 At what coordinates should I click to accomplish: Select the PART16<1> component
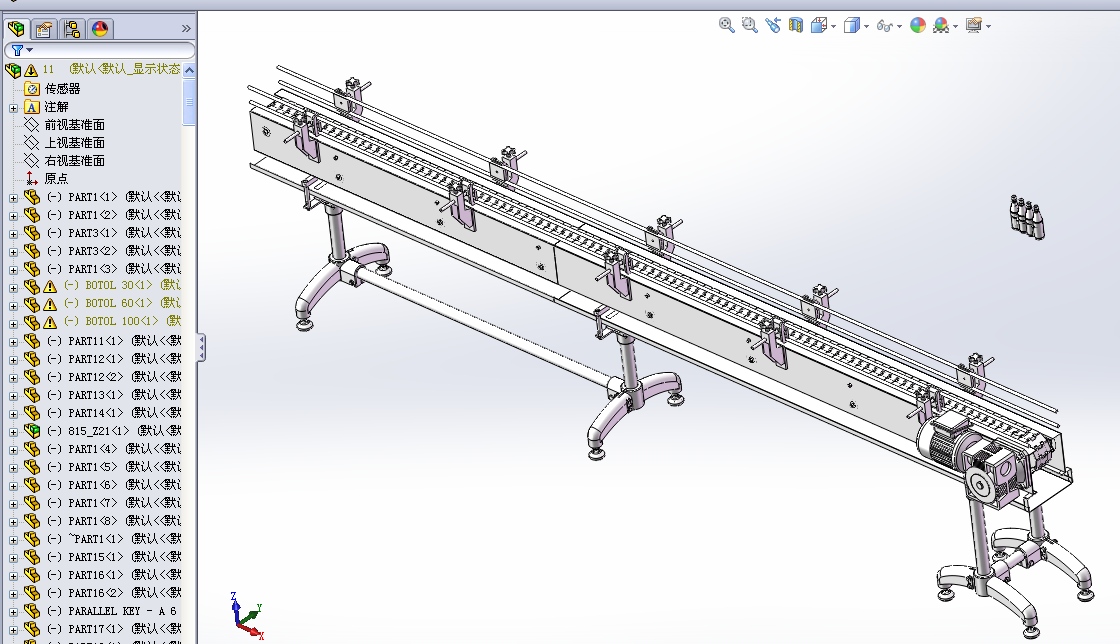tap(114, 575)
